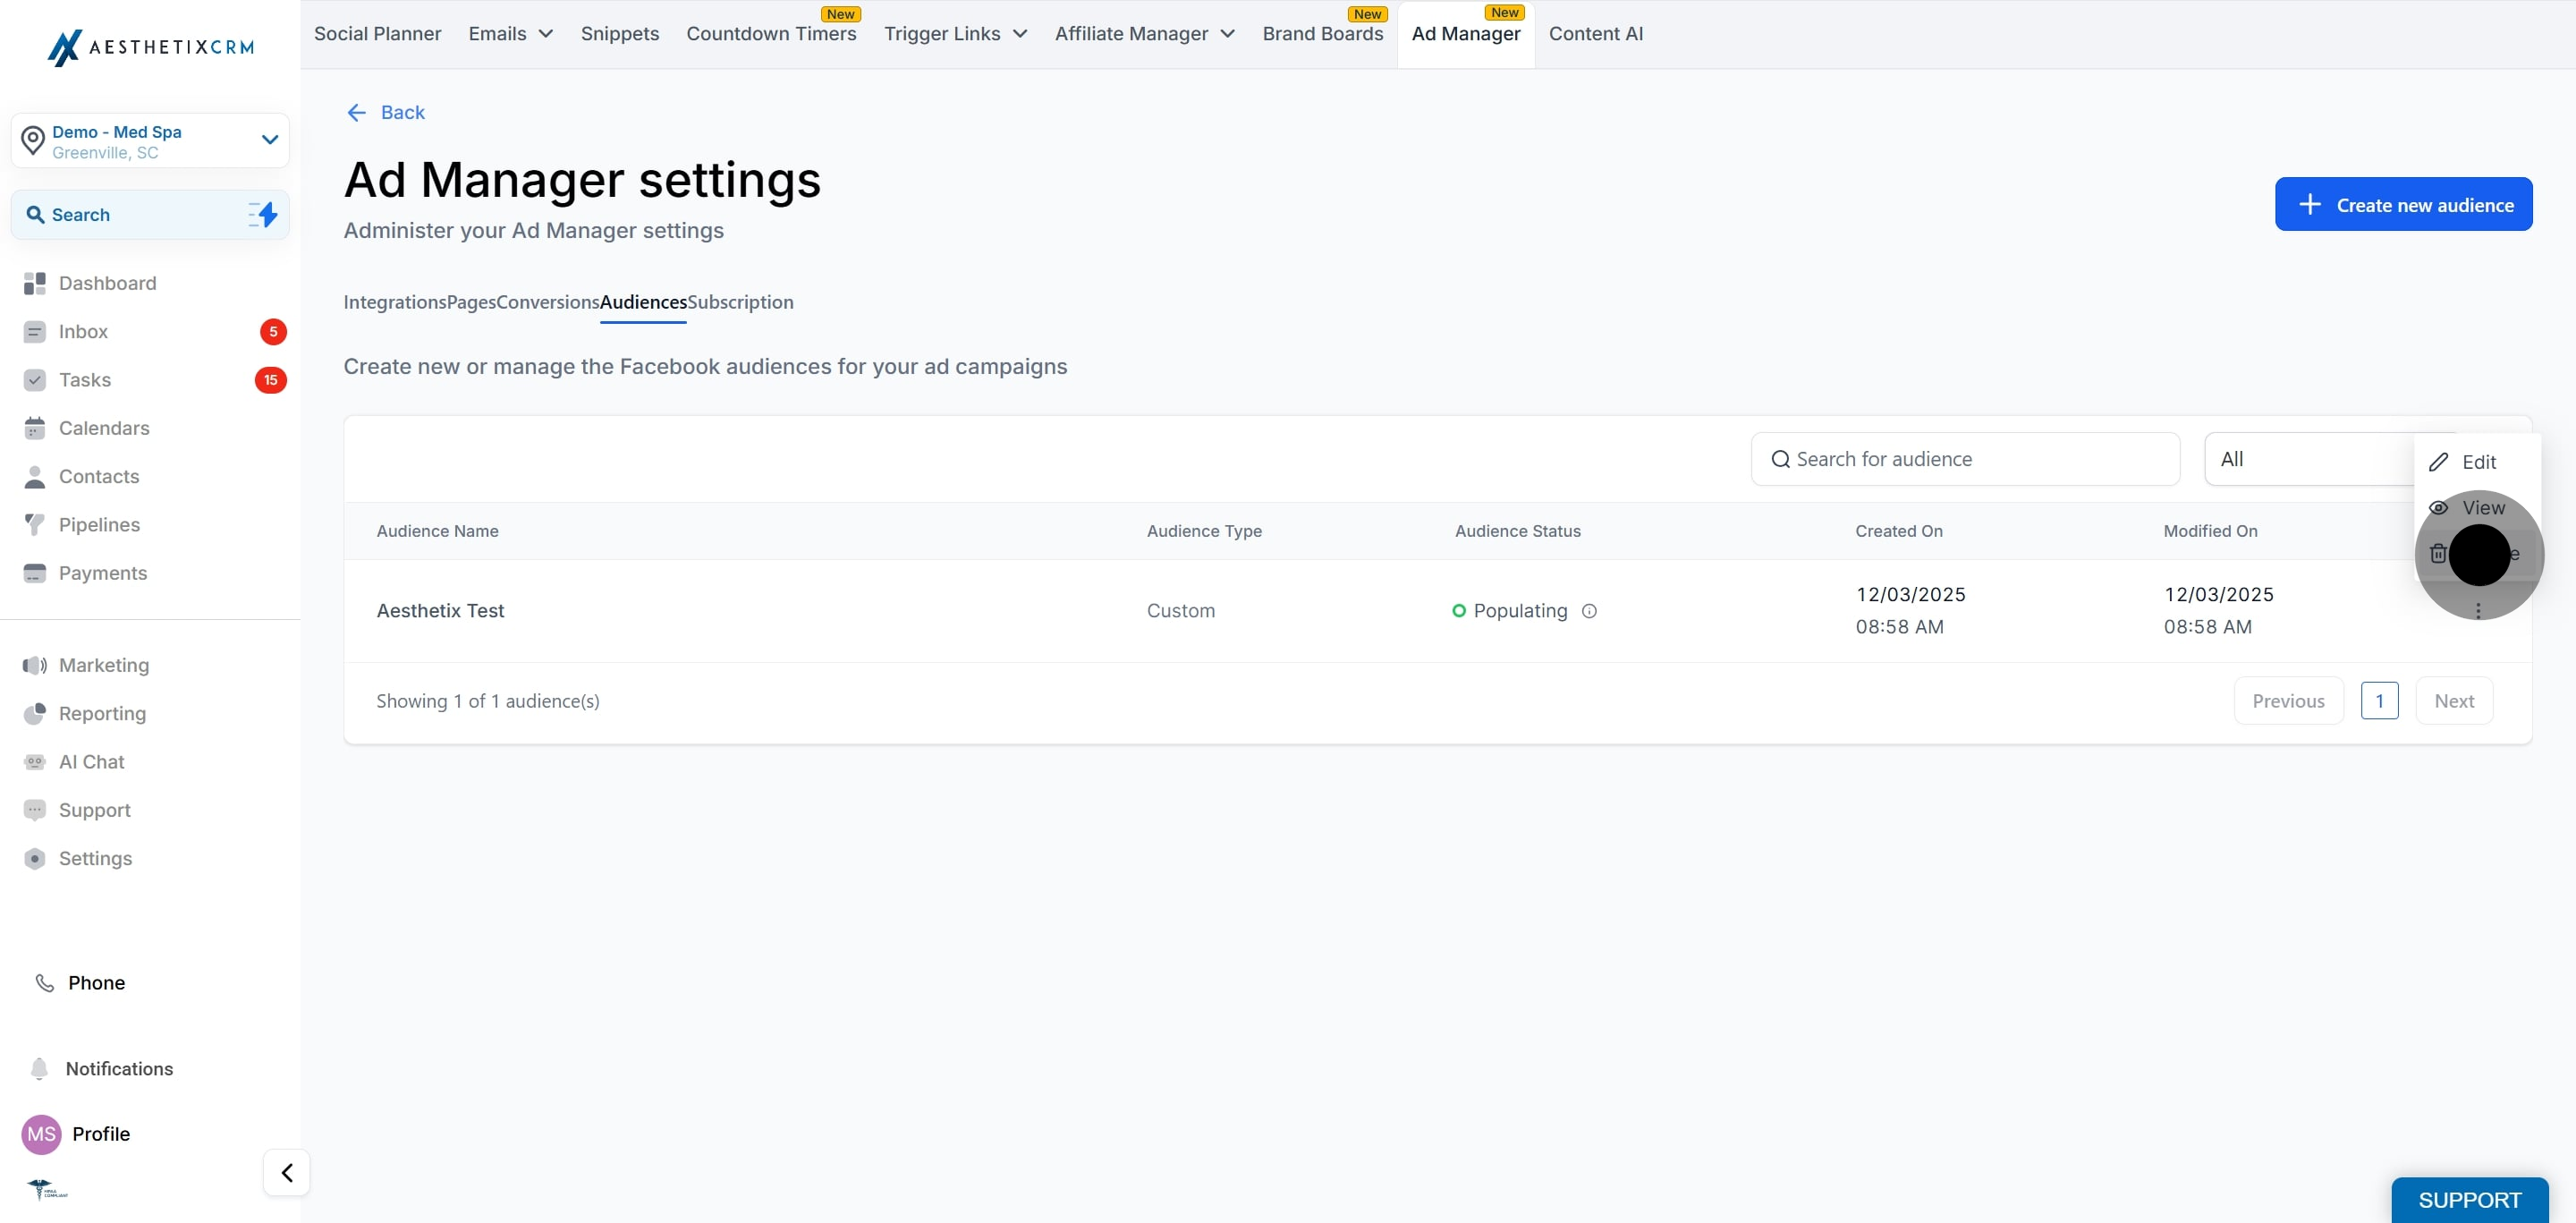The width and height of the screenshot is (2576, 1223).
Task: Expand the Affiliate Manager dropdown
Action: [x=1144, y=34]
